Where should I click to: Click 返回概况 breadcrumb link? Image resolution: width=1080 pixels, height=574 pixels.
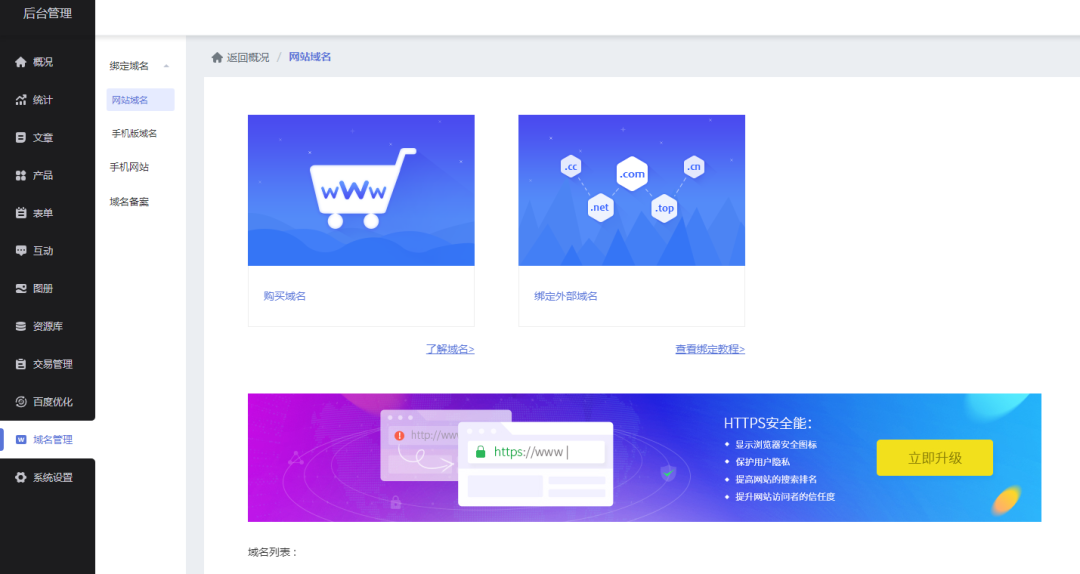coord(248,57)
